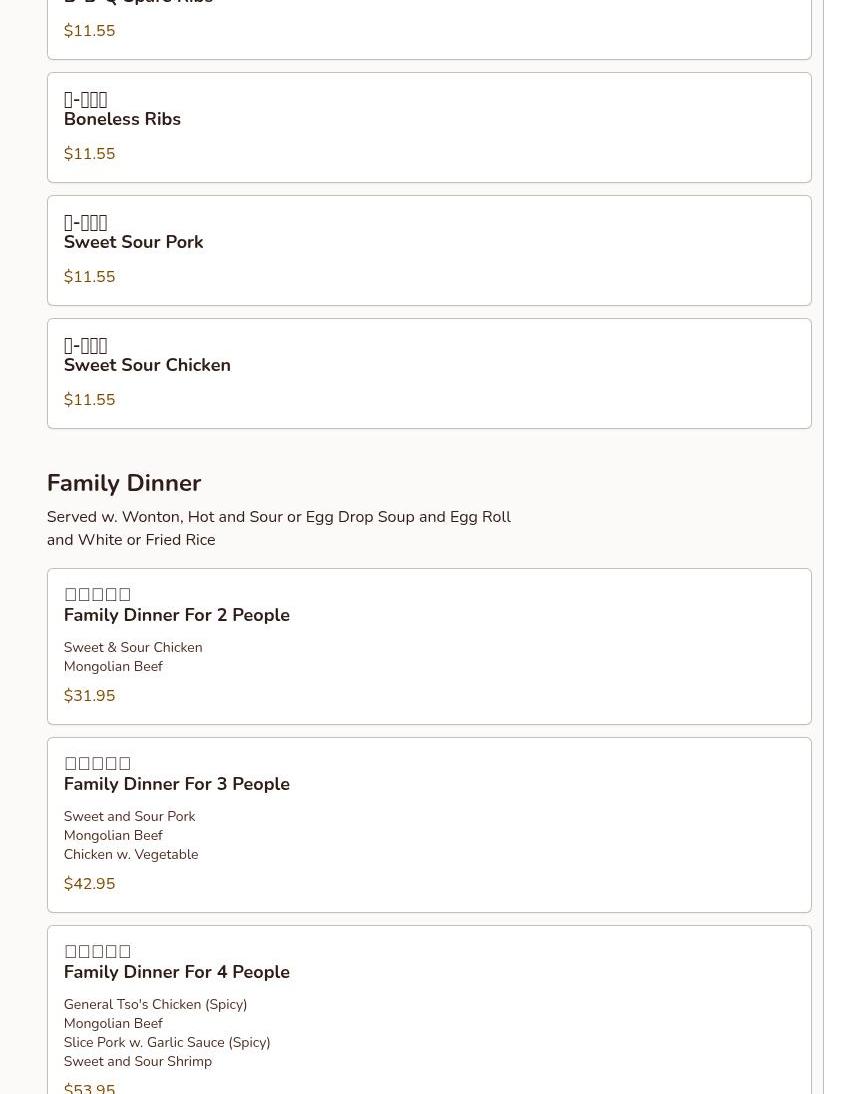
Task: Click the Sweet and Sour Shrimp line
Action: (x=138, y=1062)
